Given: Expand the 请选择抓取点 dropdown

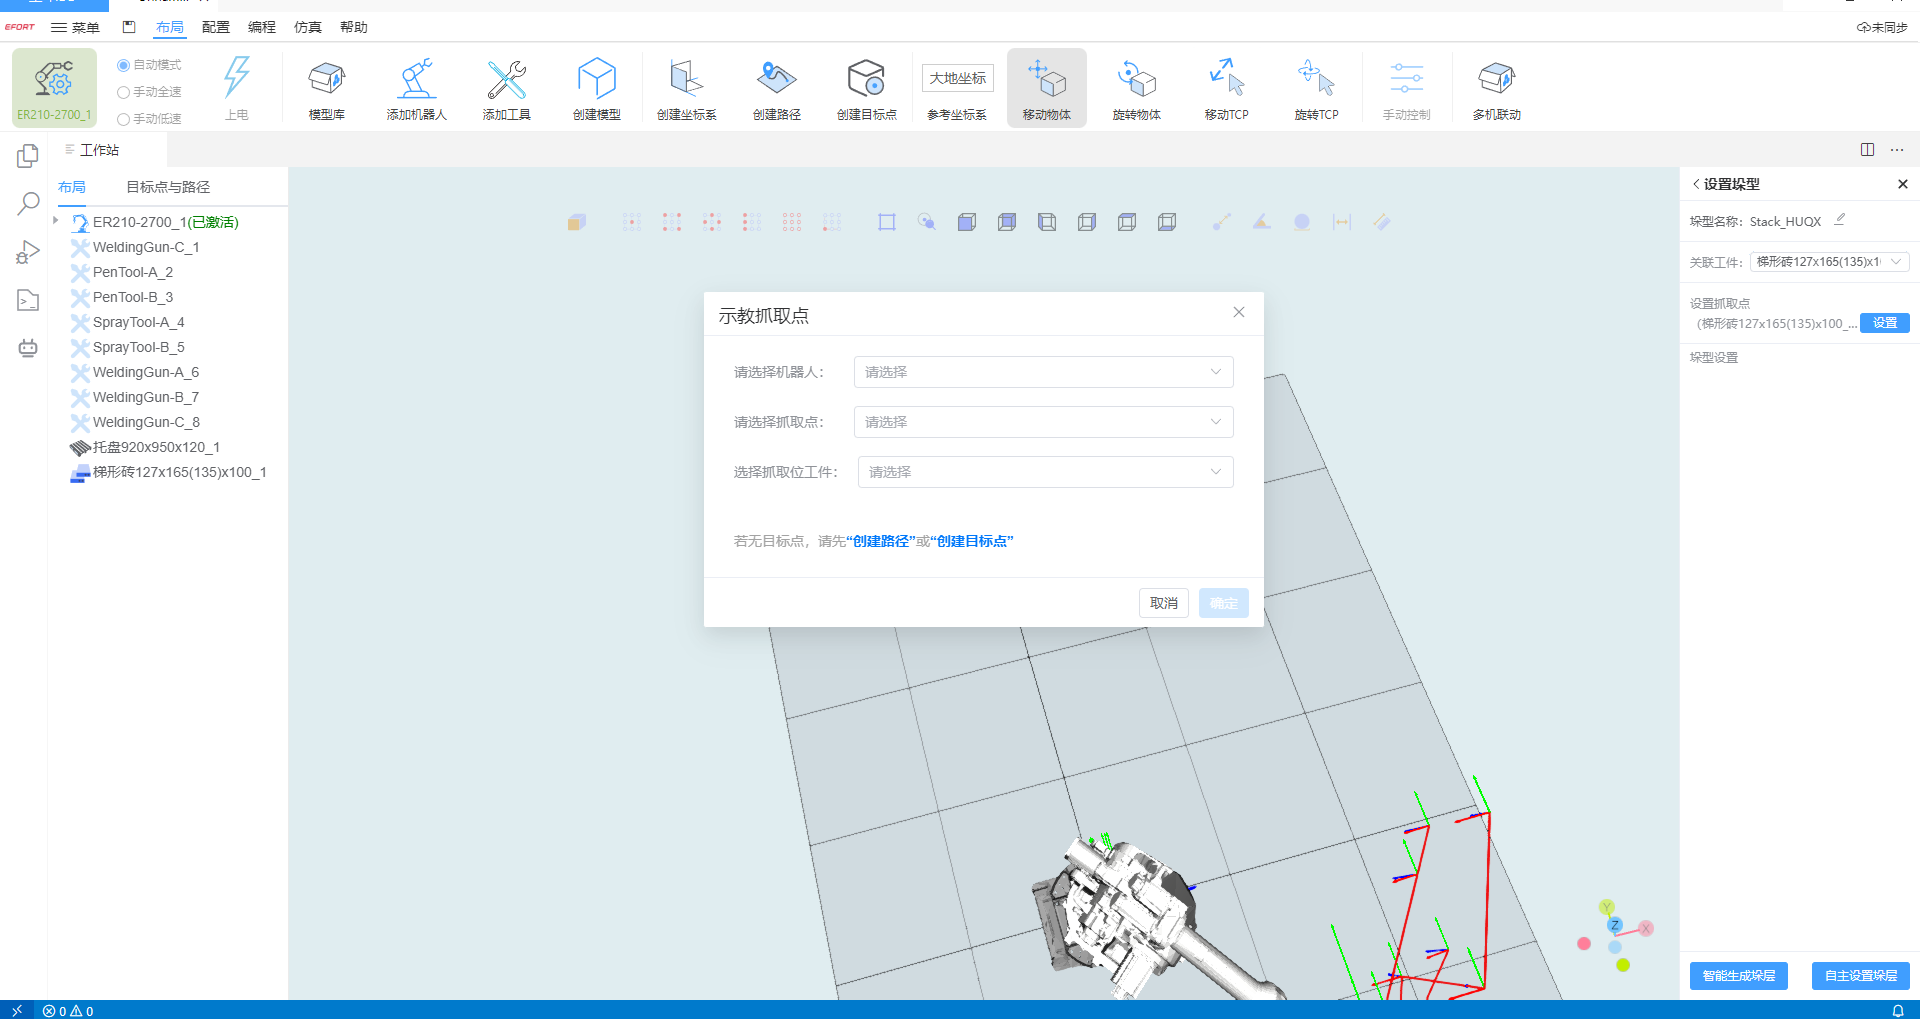Looking at the screenshot, I should (1043, 422).
